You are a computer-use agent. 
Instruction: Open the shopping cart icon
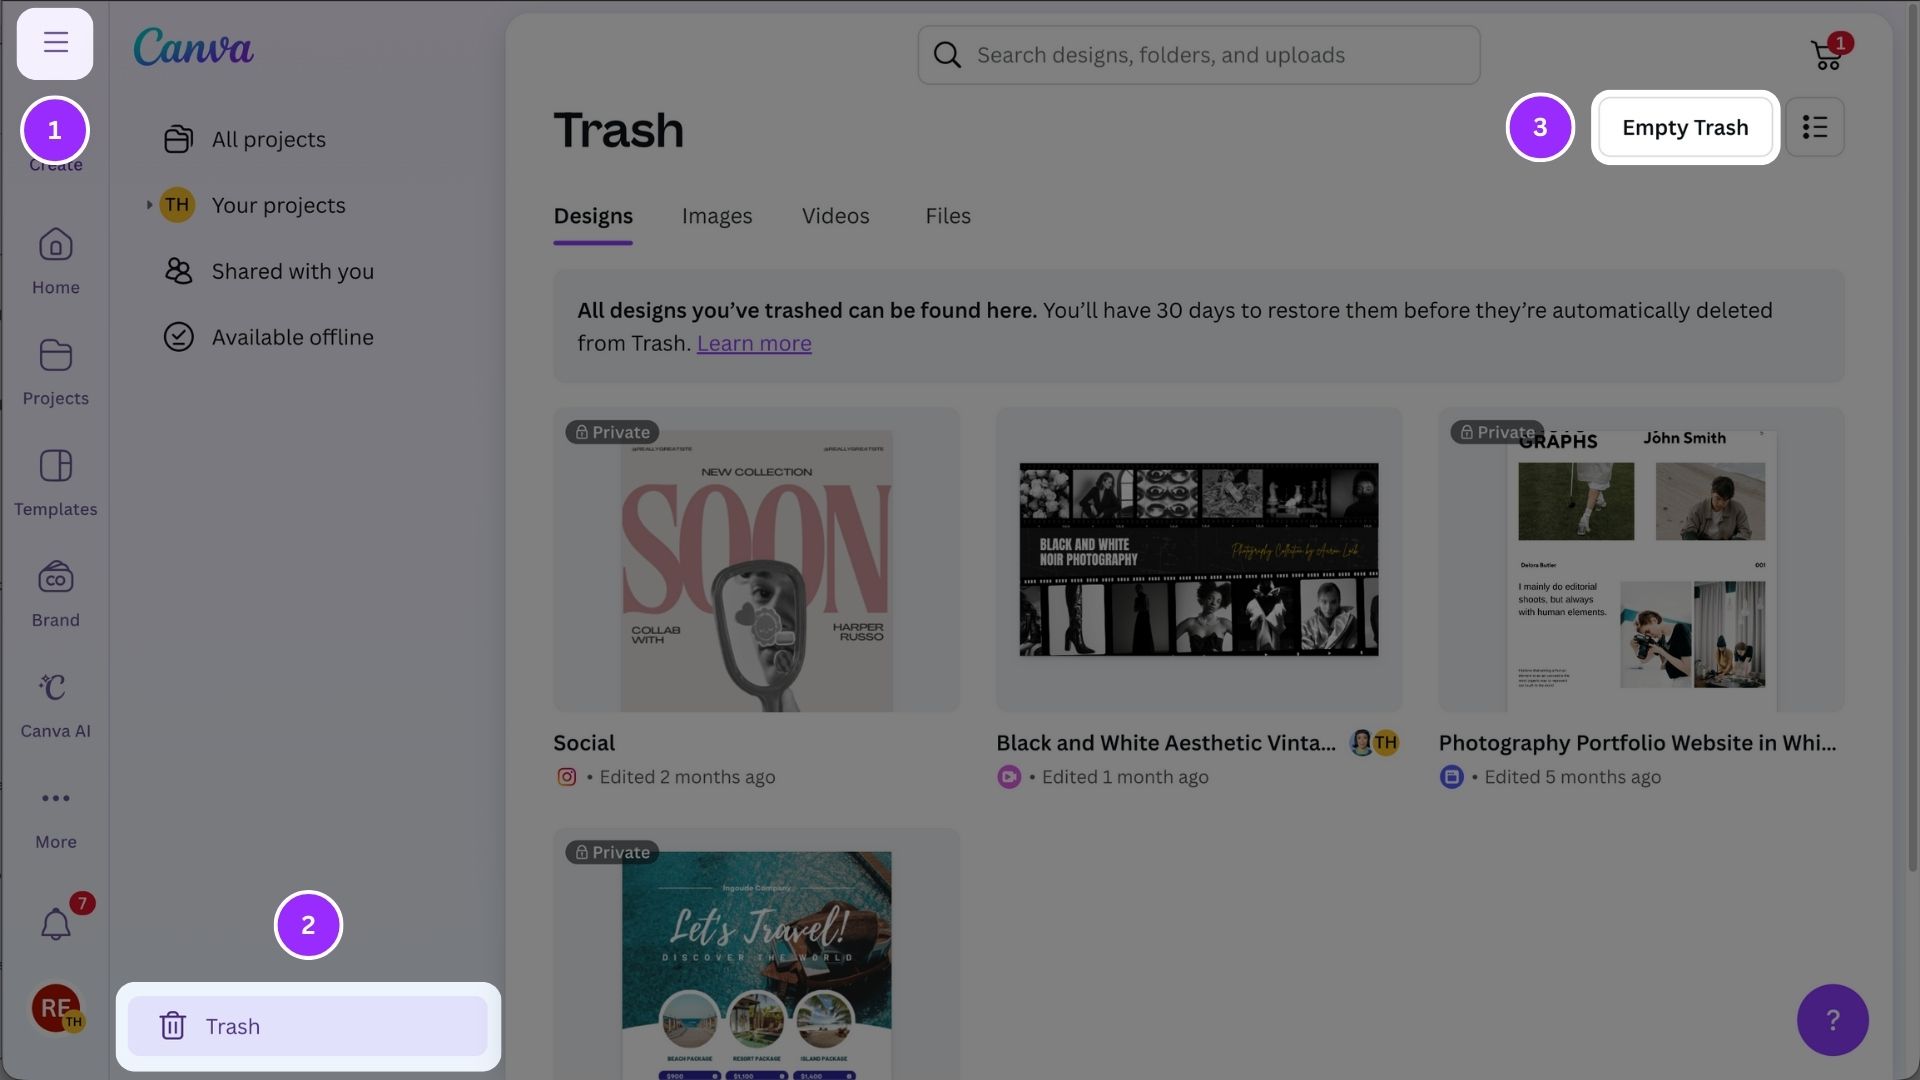coord(1826,55)
